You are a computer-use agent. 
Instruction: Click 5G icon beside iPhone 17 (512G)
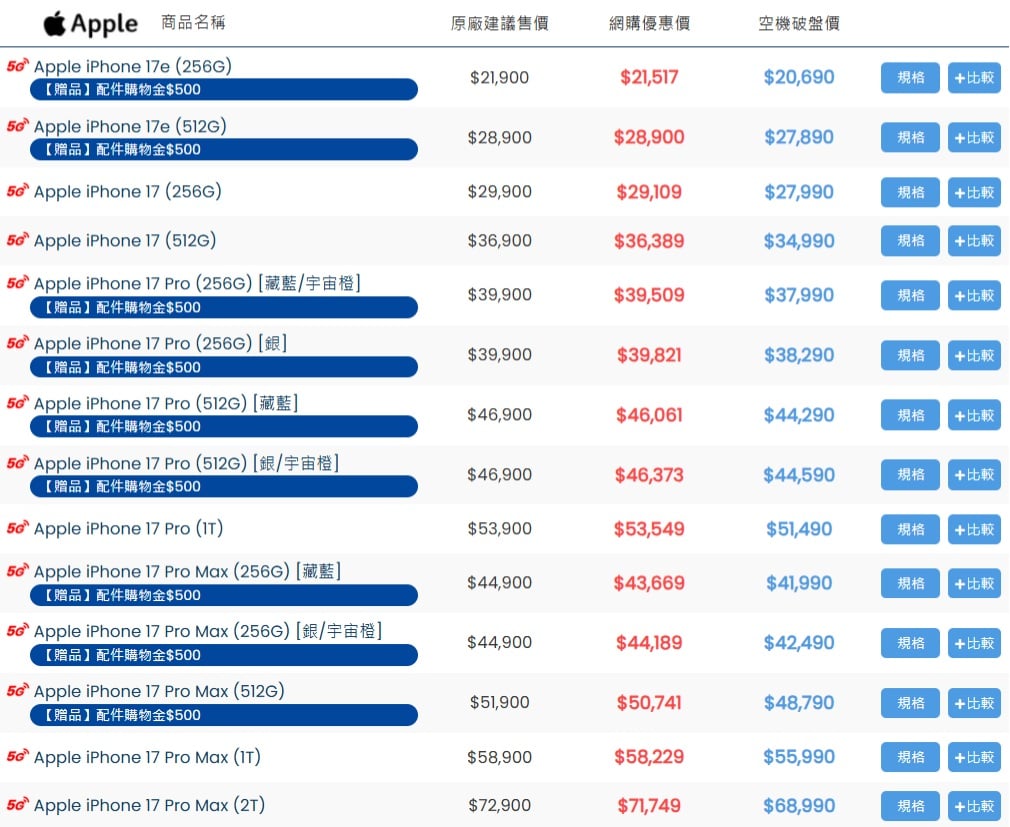tap(17, 240)
